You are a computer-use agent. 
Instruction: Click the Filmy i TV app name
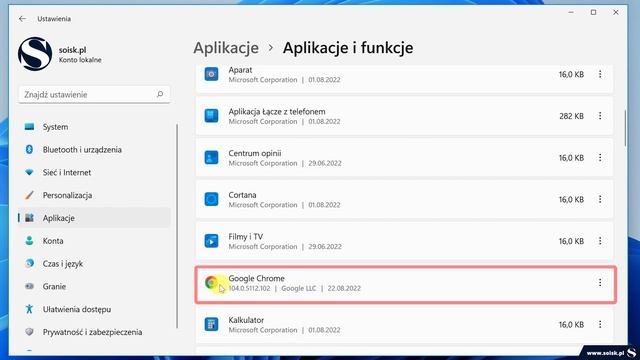coord(246,237)
